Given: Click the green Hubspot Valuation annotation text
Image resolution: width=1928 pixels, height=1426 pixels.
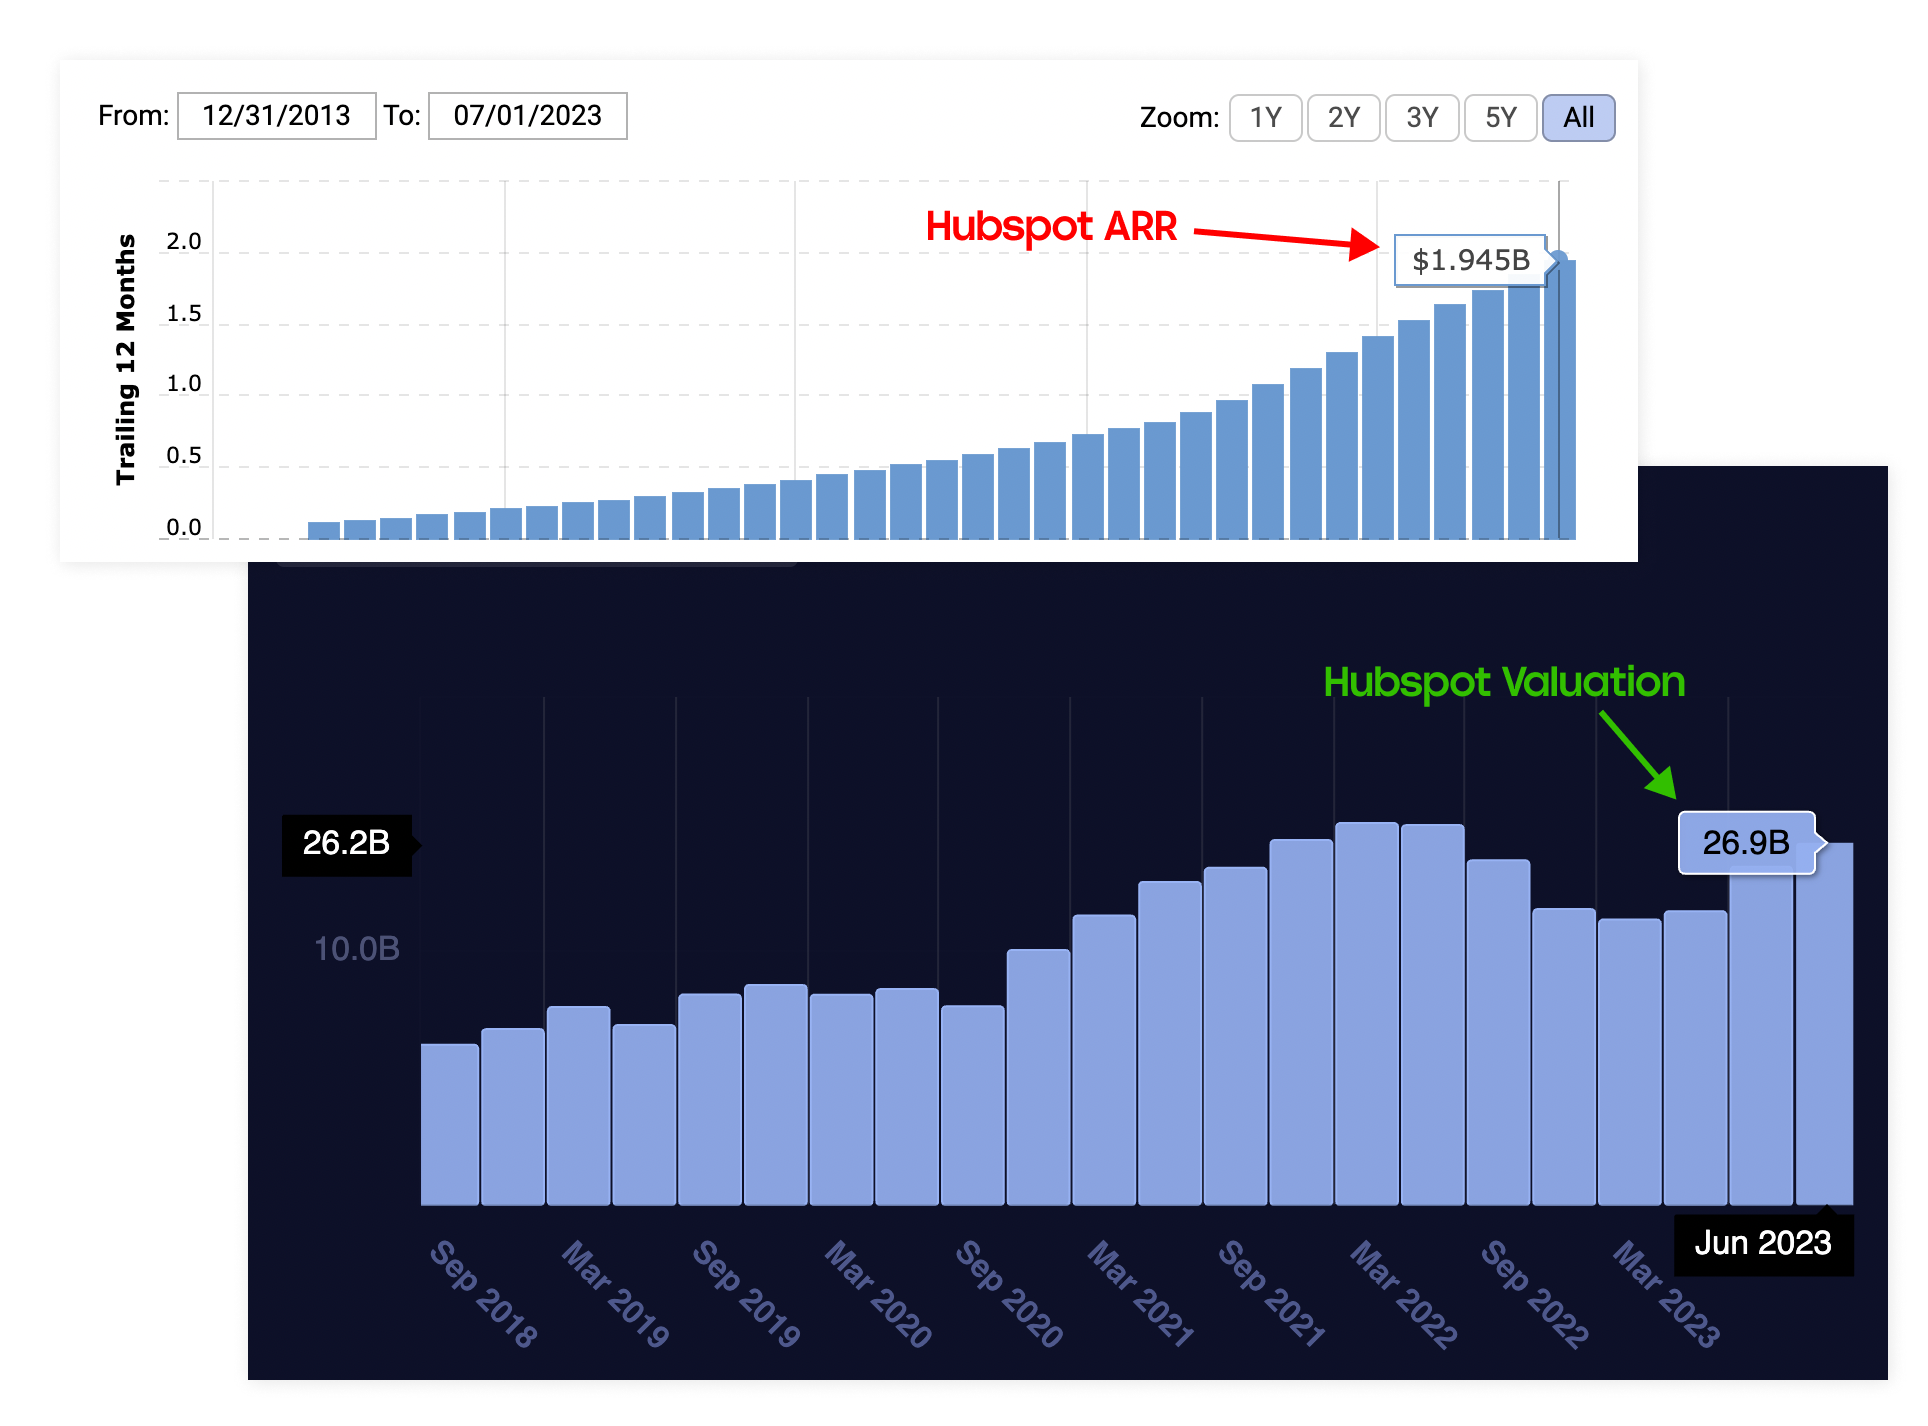Looking at the screenshot, I should 1504,683.
